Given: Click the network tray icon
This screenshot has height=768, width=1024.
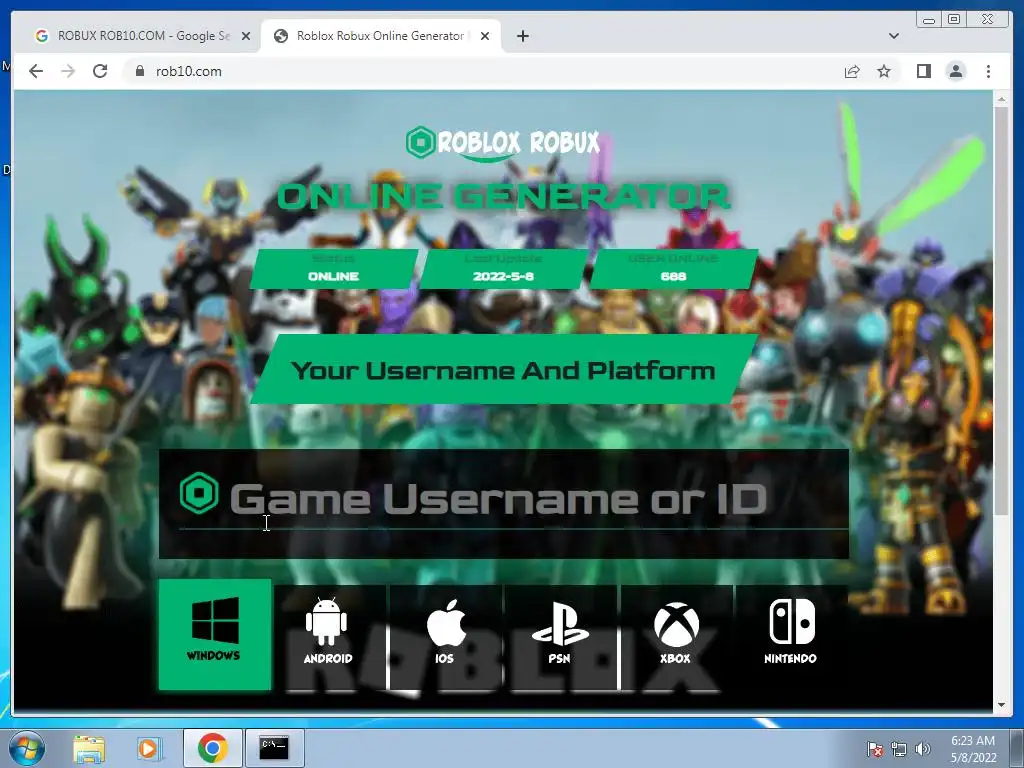Looking at the screenshot, I should coord(899,749).
